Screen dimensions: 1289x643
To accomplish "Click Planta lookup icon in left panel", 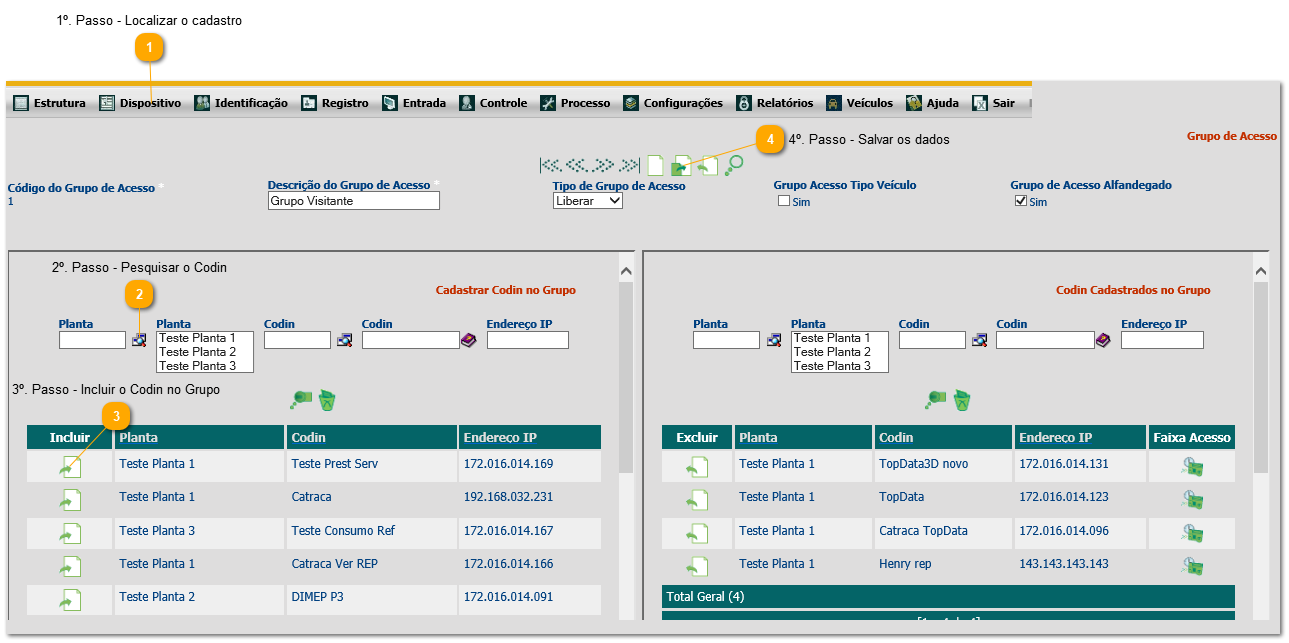I will click(x=139, y=340).
